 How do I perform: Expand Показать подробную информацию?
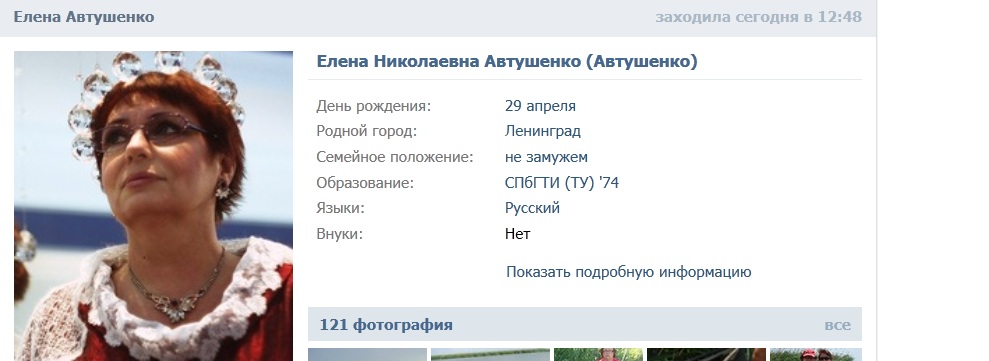pyautogui.click(x=628, y=272)
